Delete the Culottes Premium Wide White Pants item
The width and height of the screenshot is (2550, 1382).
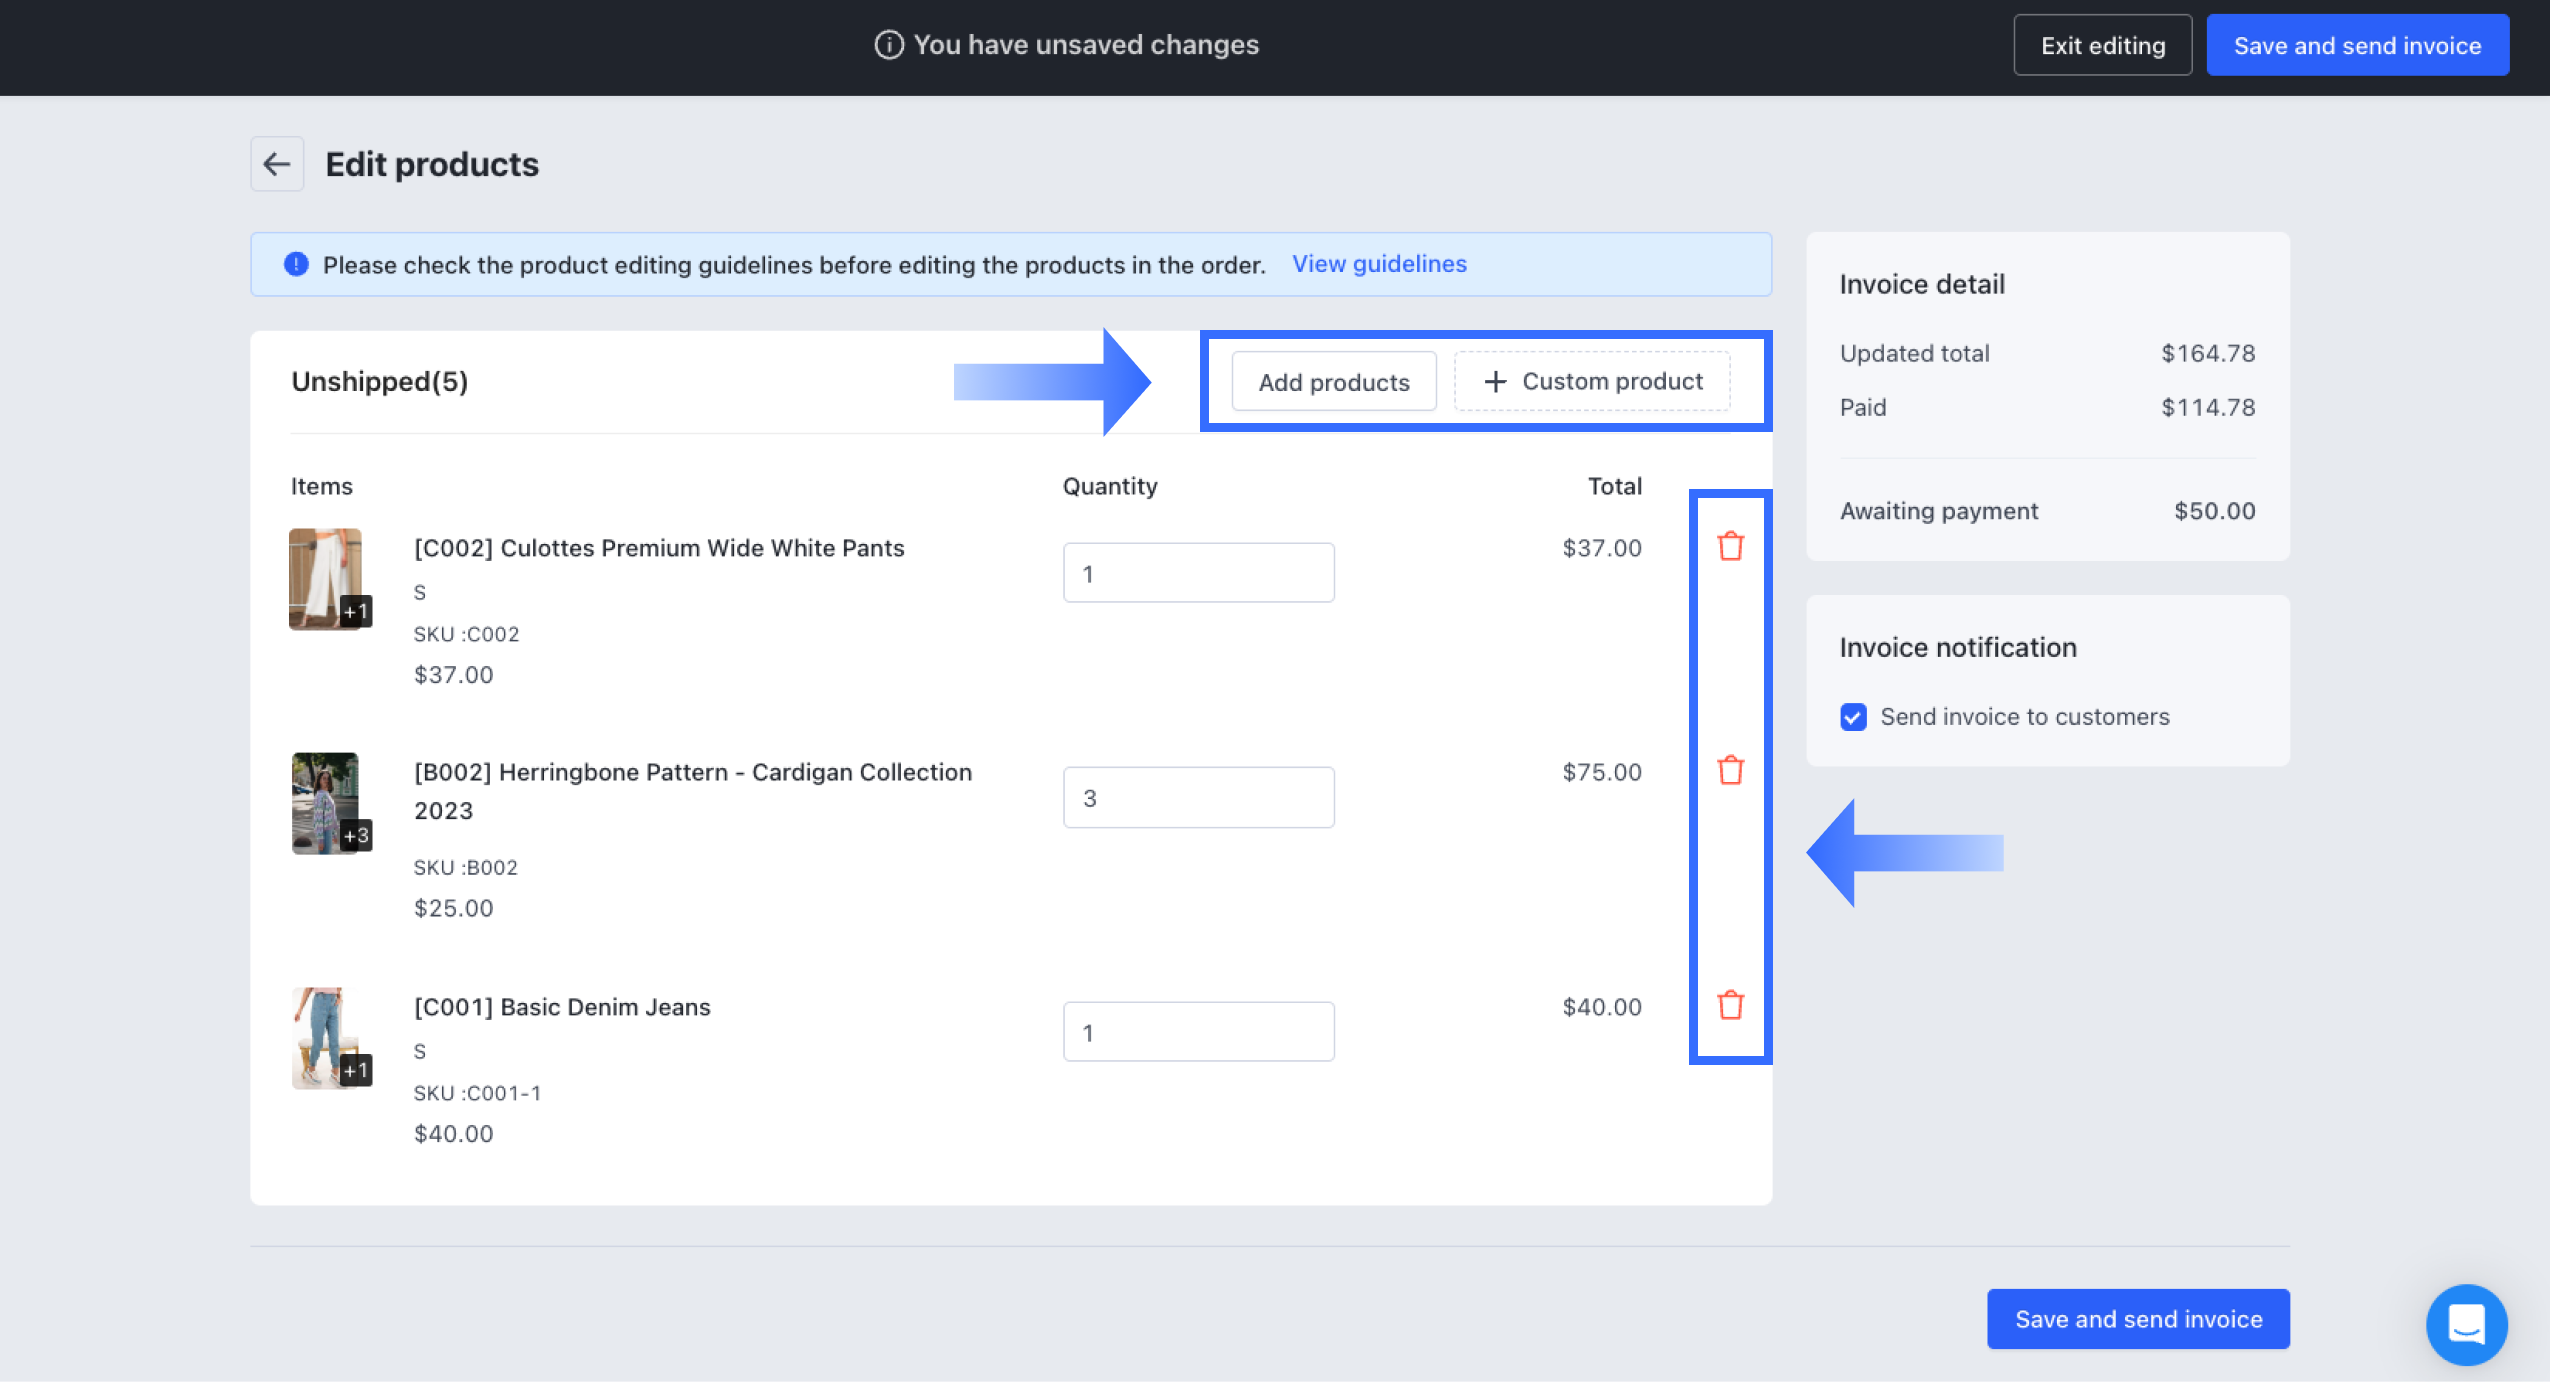1730,547
